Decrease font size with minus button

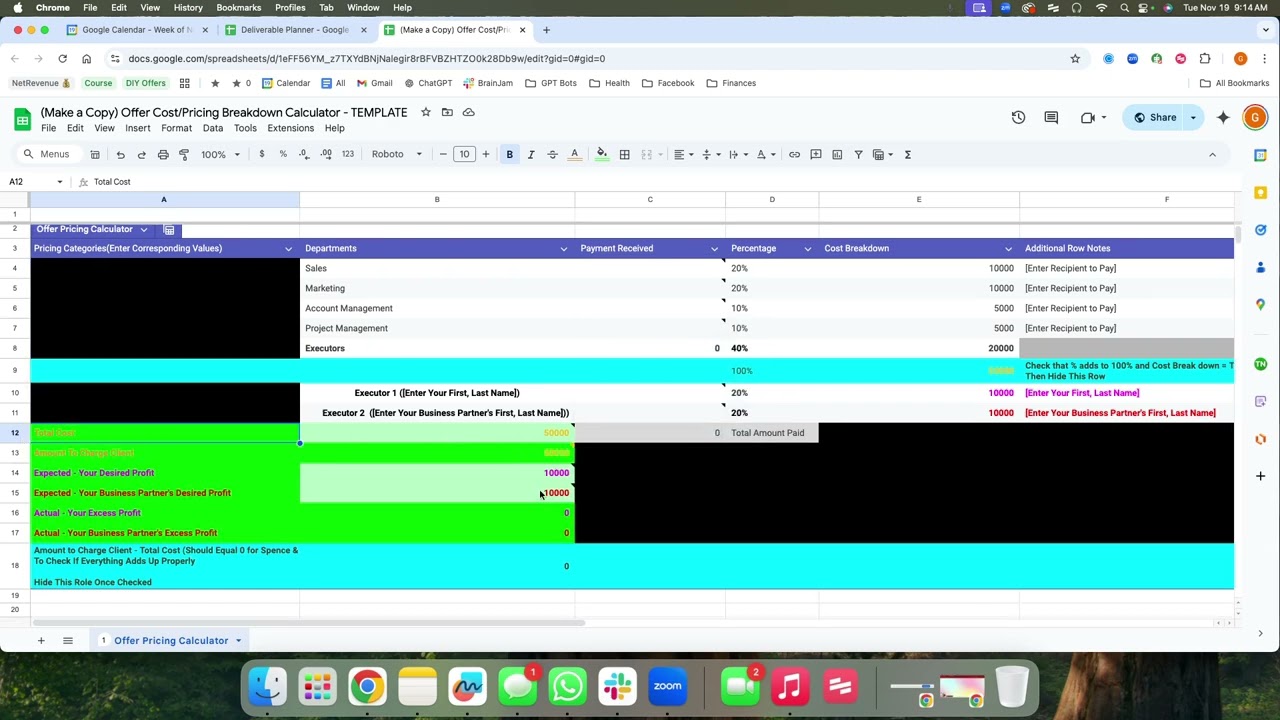(x=443, y=154)
